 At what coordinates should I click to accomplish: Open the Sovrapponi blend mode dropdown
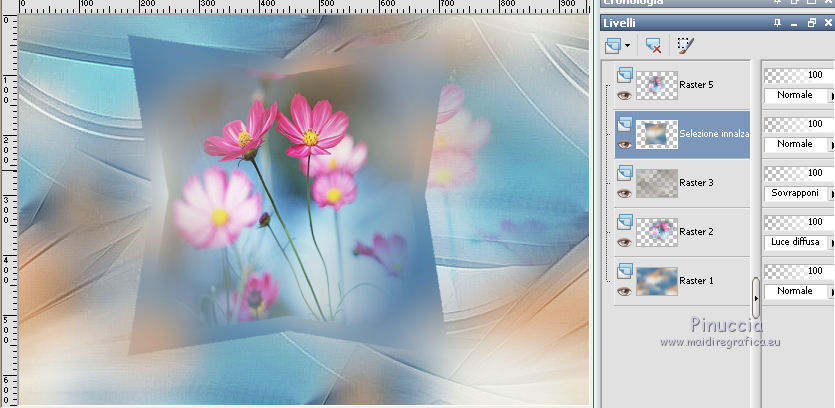[x=799, y=193]
